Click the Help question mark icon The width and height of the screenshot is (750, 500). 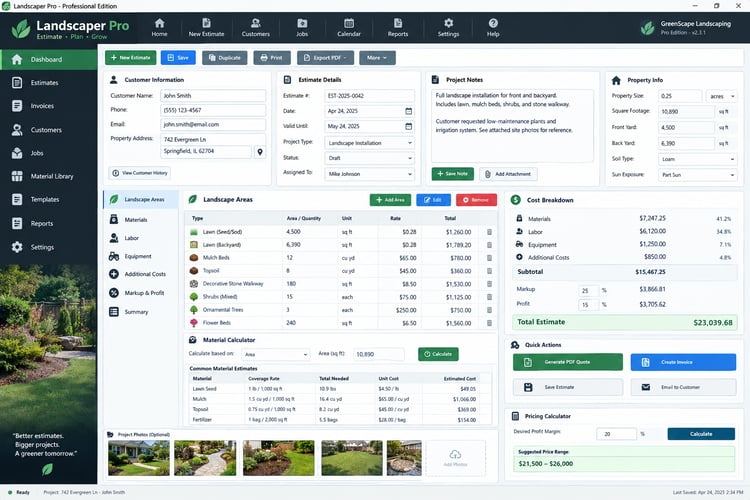493,23
